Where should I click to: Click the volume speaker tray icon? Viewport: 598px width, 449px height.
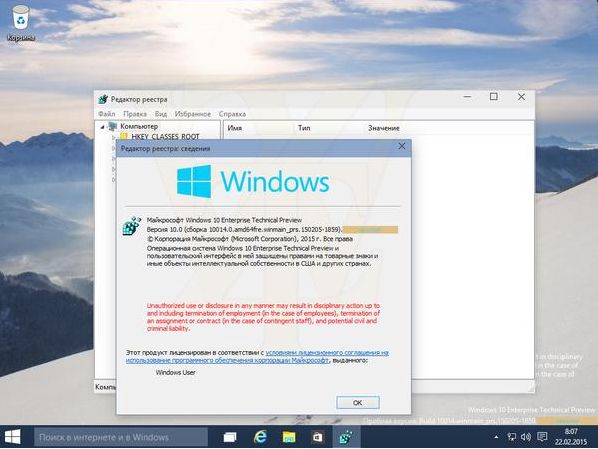pos(526,437)
